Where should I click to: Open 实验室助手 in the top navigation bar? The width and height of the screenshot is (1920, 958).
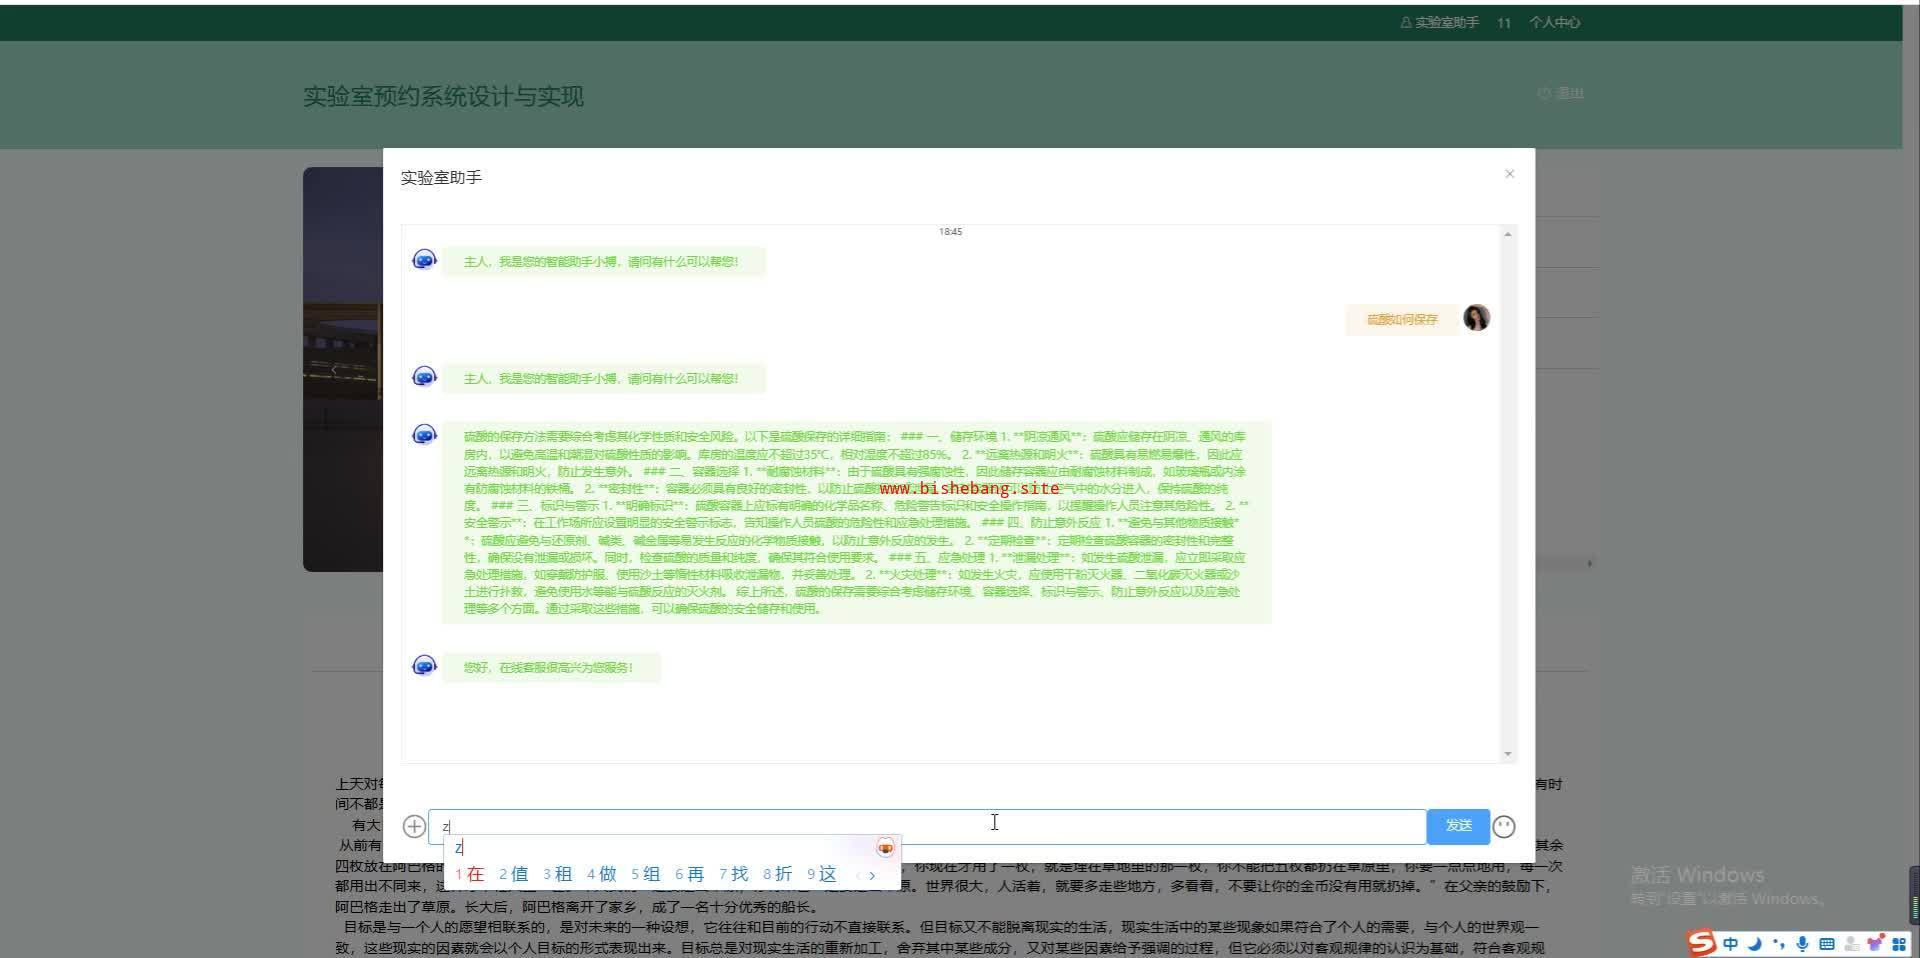[1440, 22]
